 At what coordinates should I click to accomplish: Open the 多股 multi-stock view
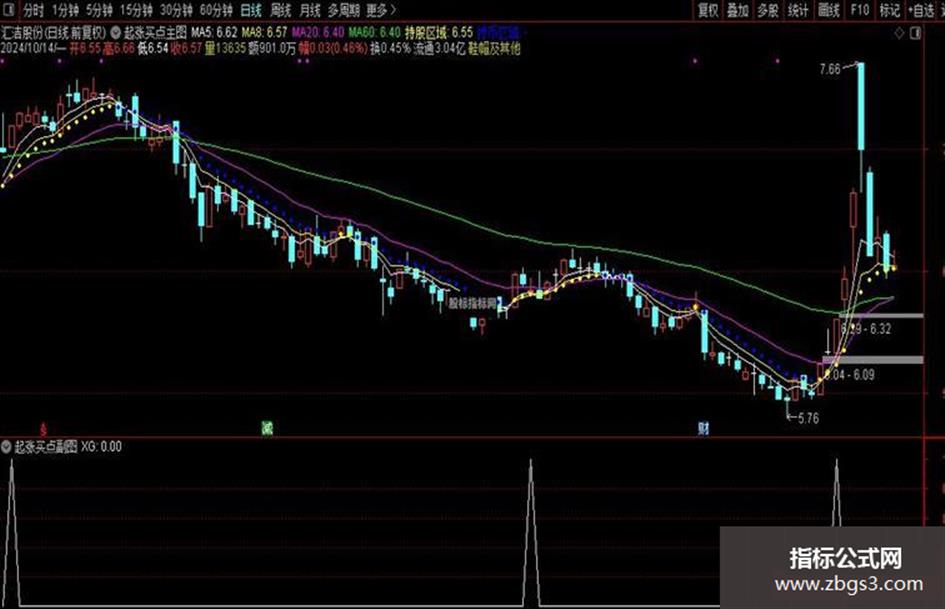(x=768, y=10)
